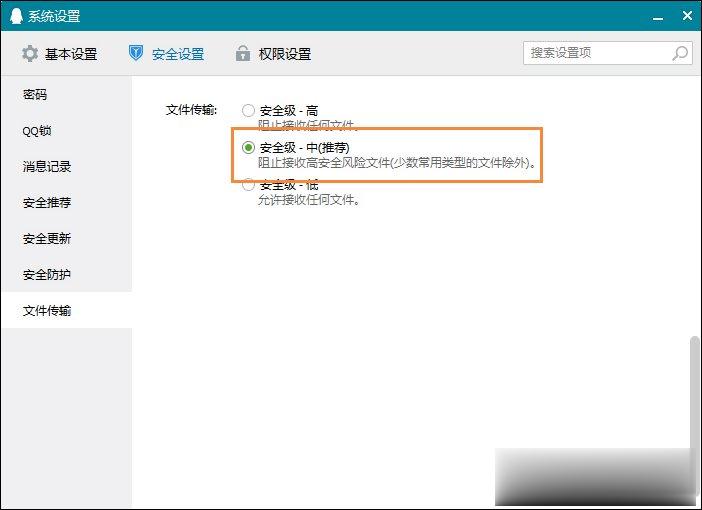Viewport: 702px width, 510px height.
Task: Open the 权限设置 tab
Action: pos(273,54)
